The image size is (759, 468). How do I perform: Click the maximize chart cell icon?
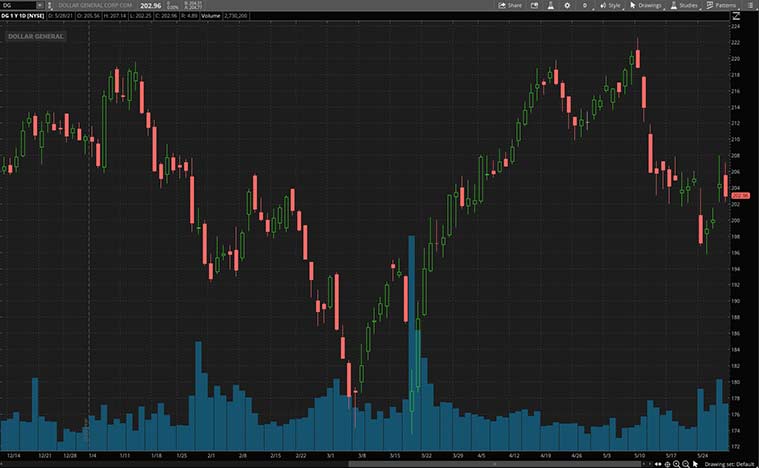(736, 16)
